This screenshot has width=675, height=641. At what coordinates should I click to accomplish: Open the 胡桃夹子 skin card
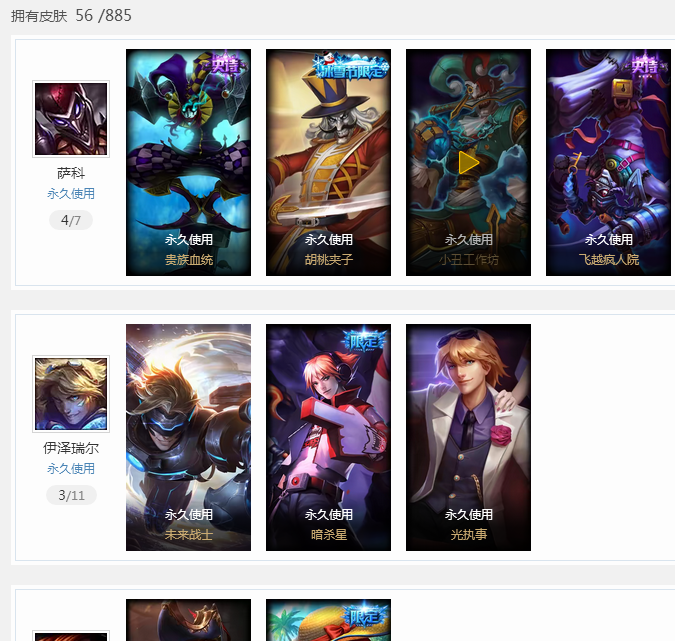328,162
